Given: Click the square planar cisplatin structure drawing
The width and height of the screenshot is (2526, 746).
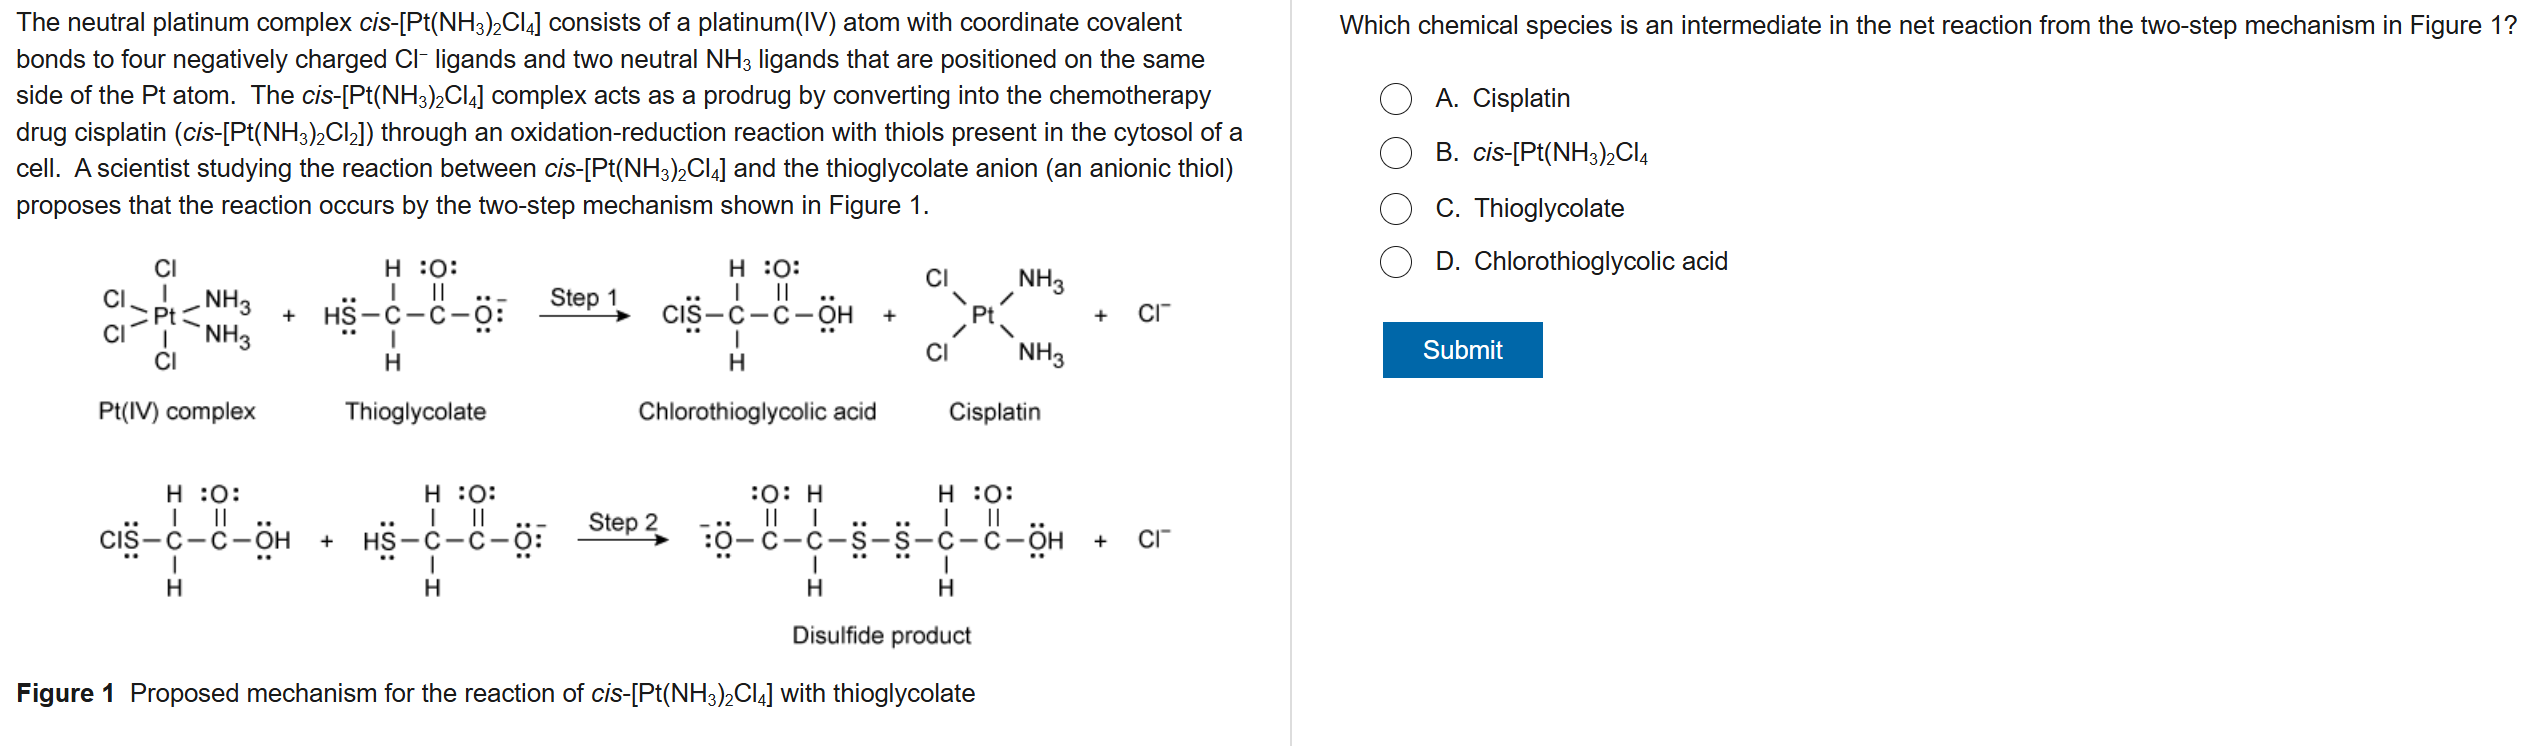Looking at the screenshot, I should point(993,315).
